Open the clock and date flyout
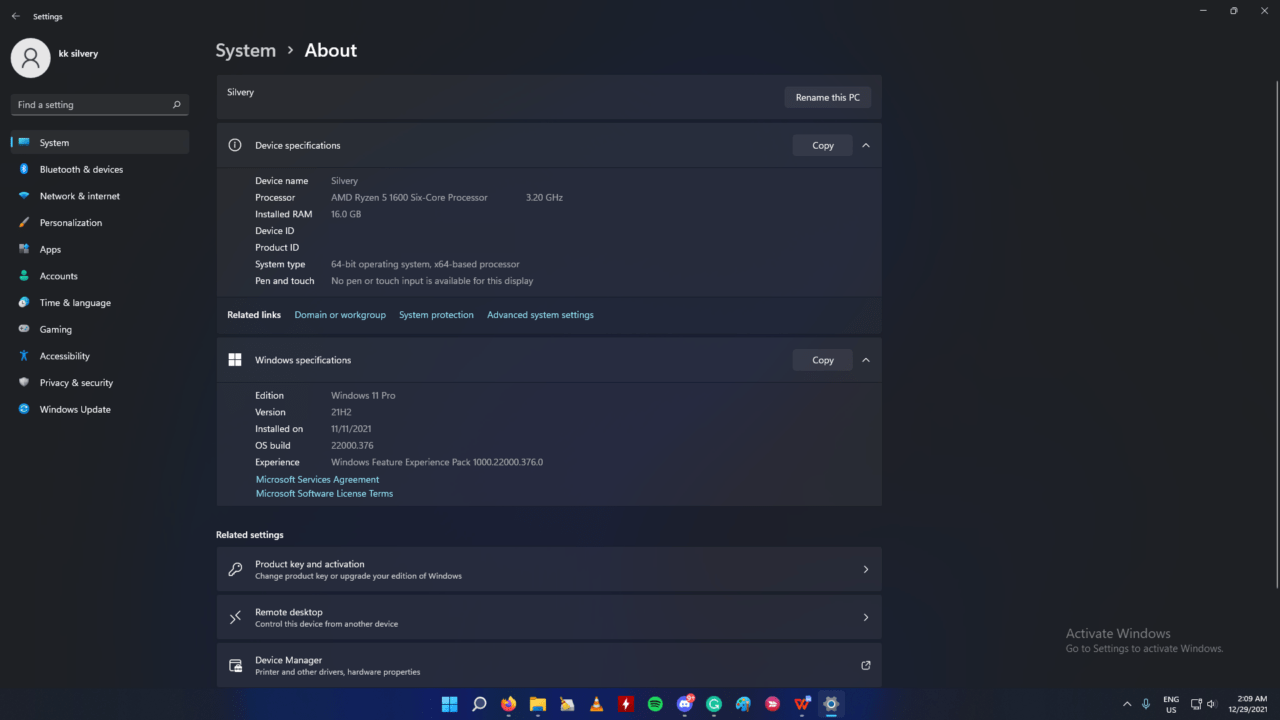Viewport: 1280px width, 720px height. (x=1250, y=704)
